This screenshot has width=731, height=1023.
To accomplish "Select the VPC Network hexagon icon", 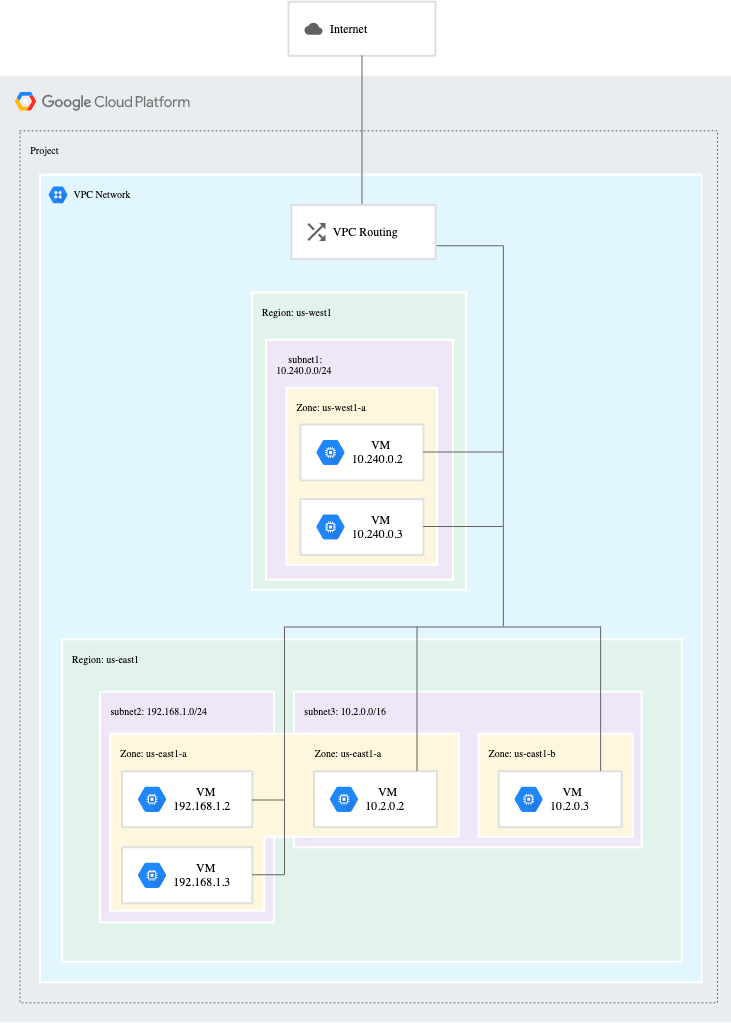I will point(58,194).
